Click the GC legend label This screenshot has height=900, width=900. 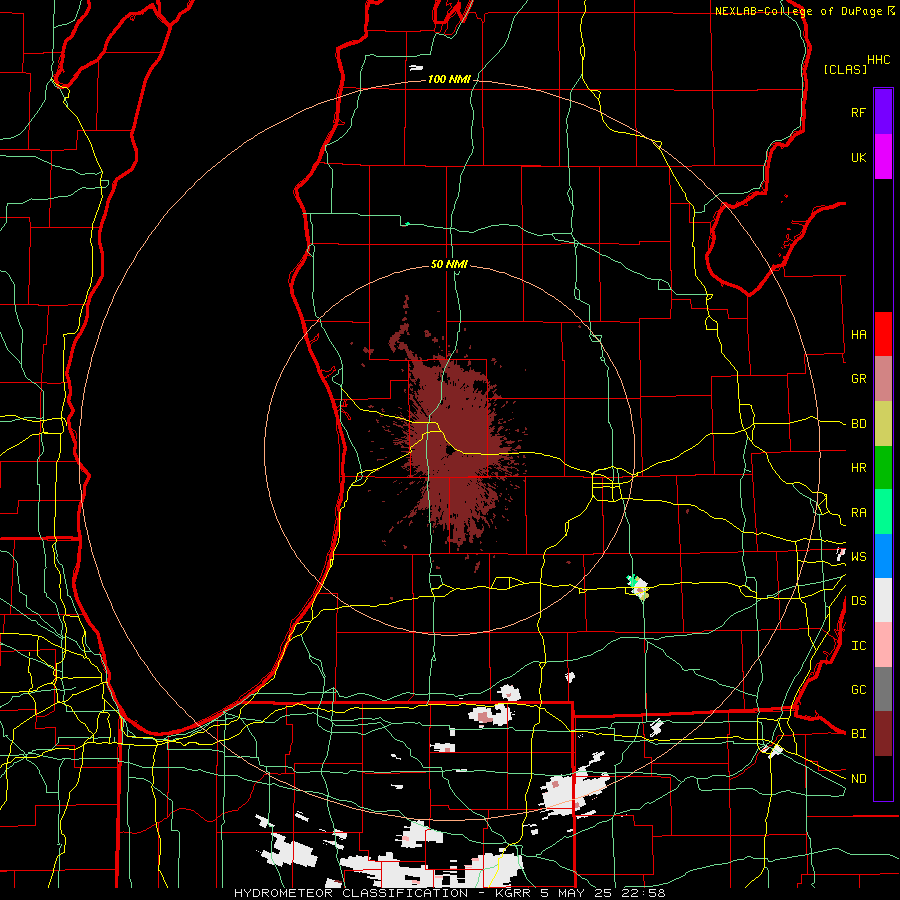coord(859,689)
